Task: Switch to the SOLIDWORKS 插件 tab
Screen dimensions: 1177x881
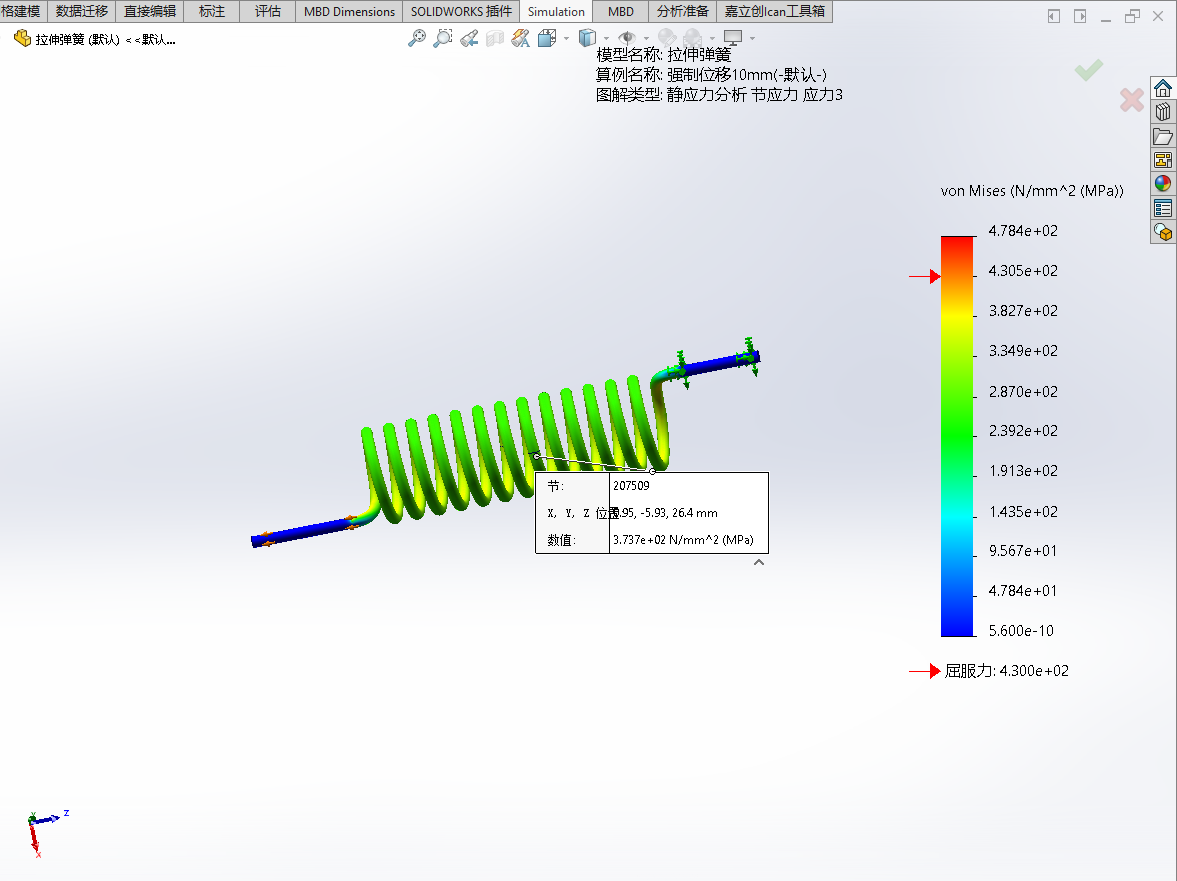Action: (x=461, y=12)
